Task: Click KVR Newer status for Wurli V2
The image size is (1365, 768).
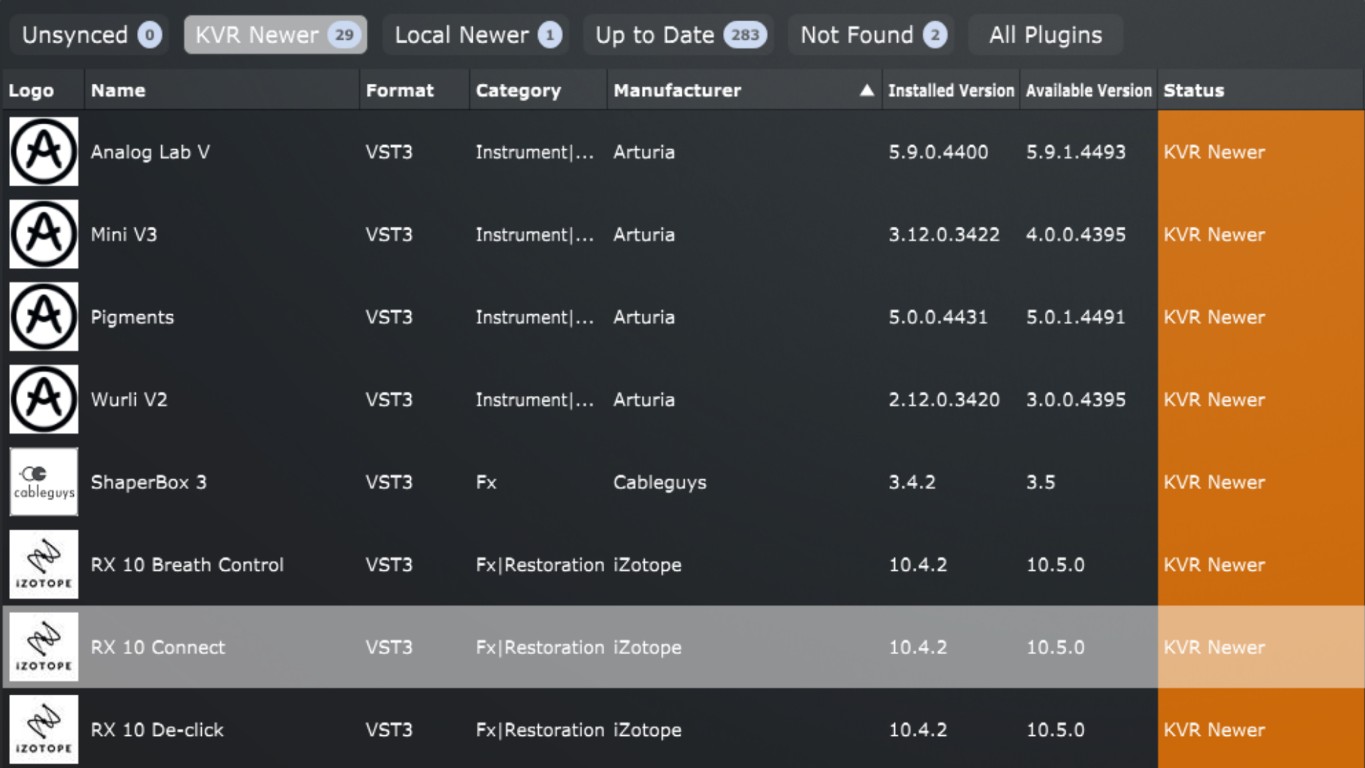Action: (1214, 399)
